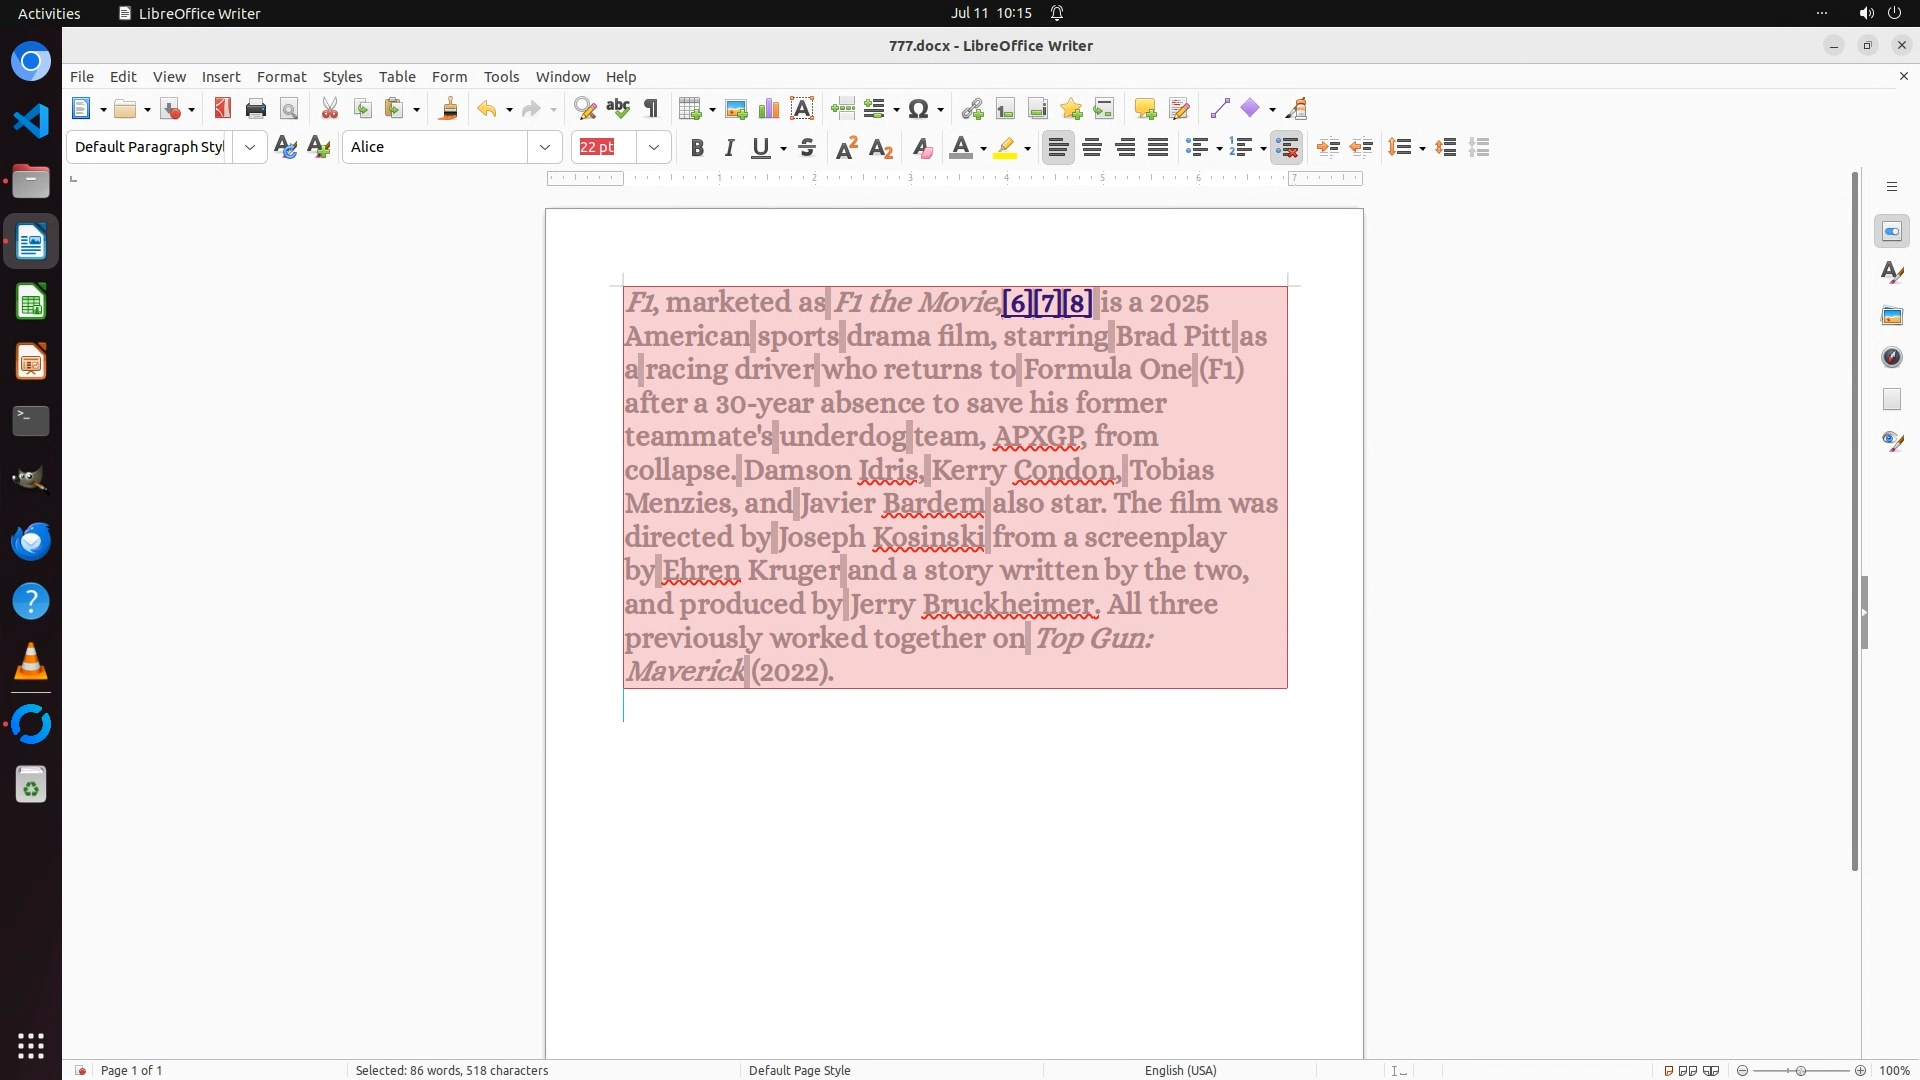Image resolution: width=1920 pixels, height=1080 pixels.
Task: Open the Tools menu
Action: [501, 76]
